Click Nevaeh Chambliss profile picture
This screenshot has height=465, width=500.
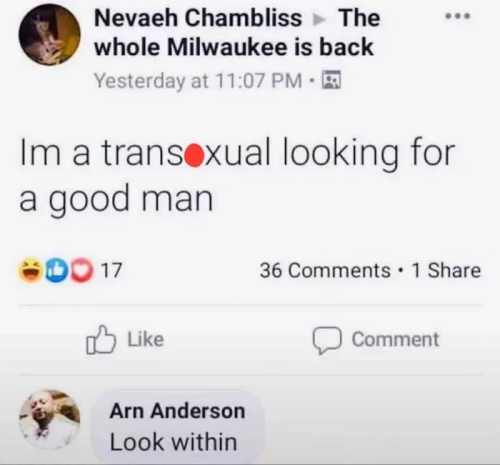50,34
